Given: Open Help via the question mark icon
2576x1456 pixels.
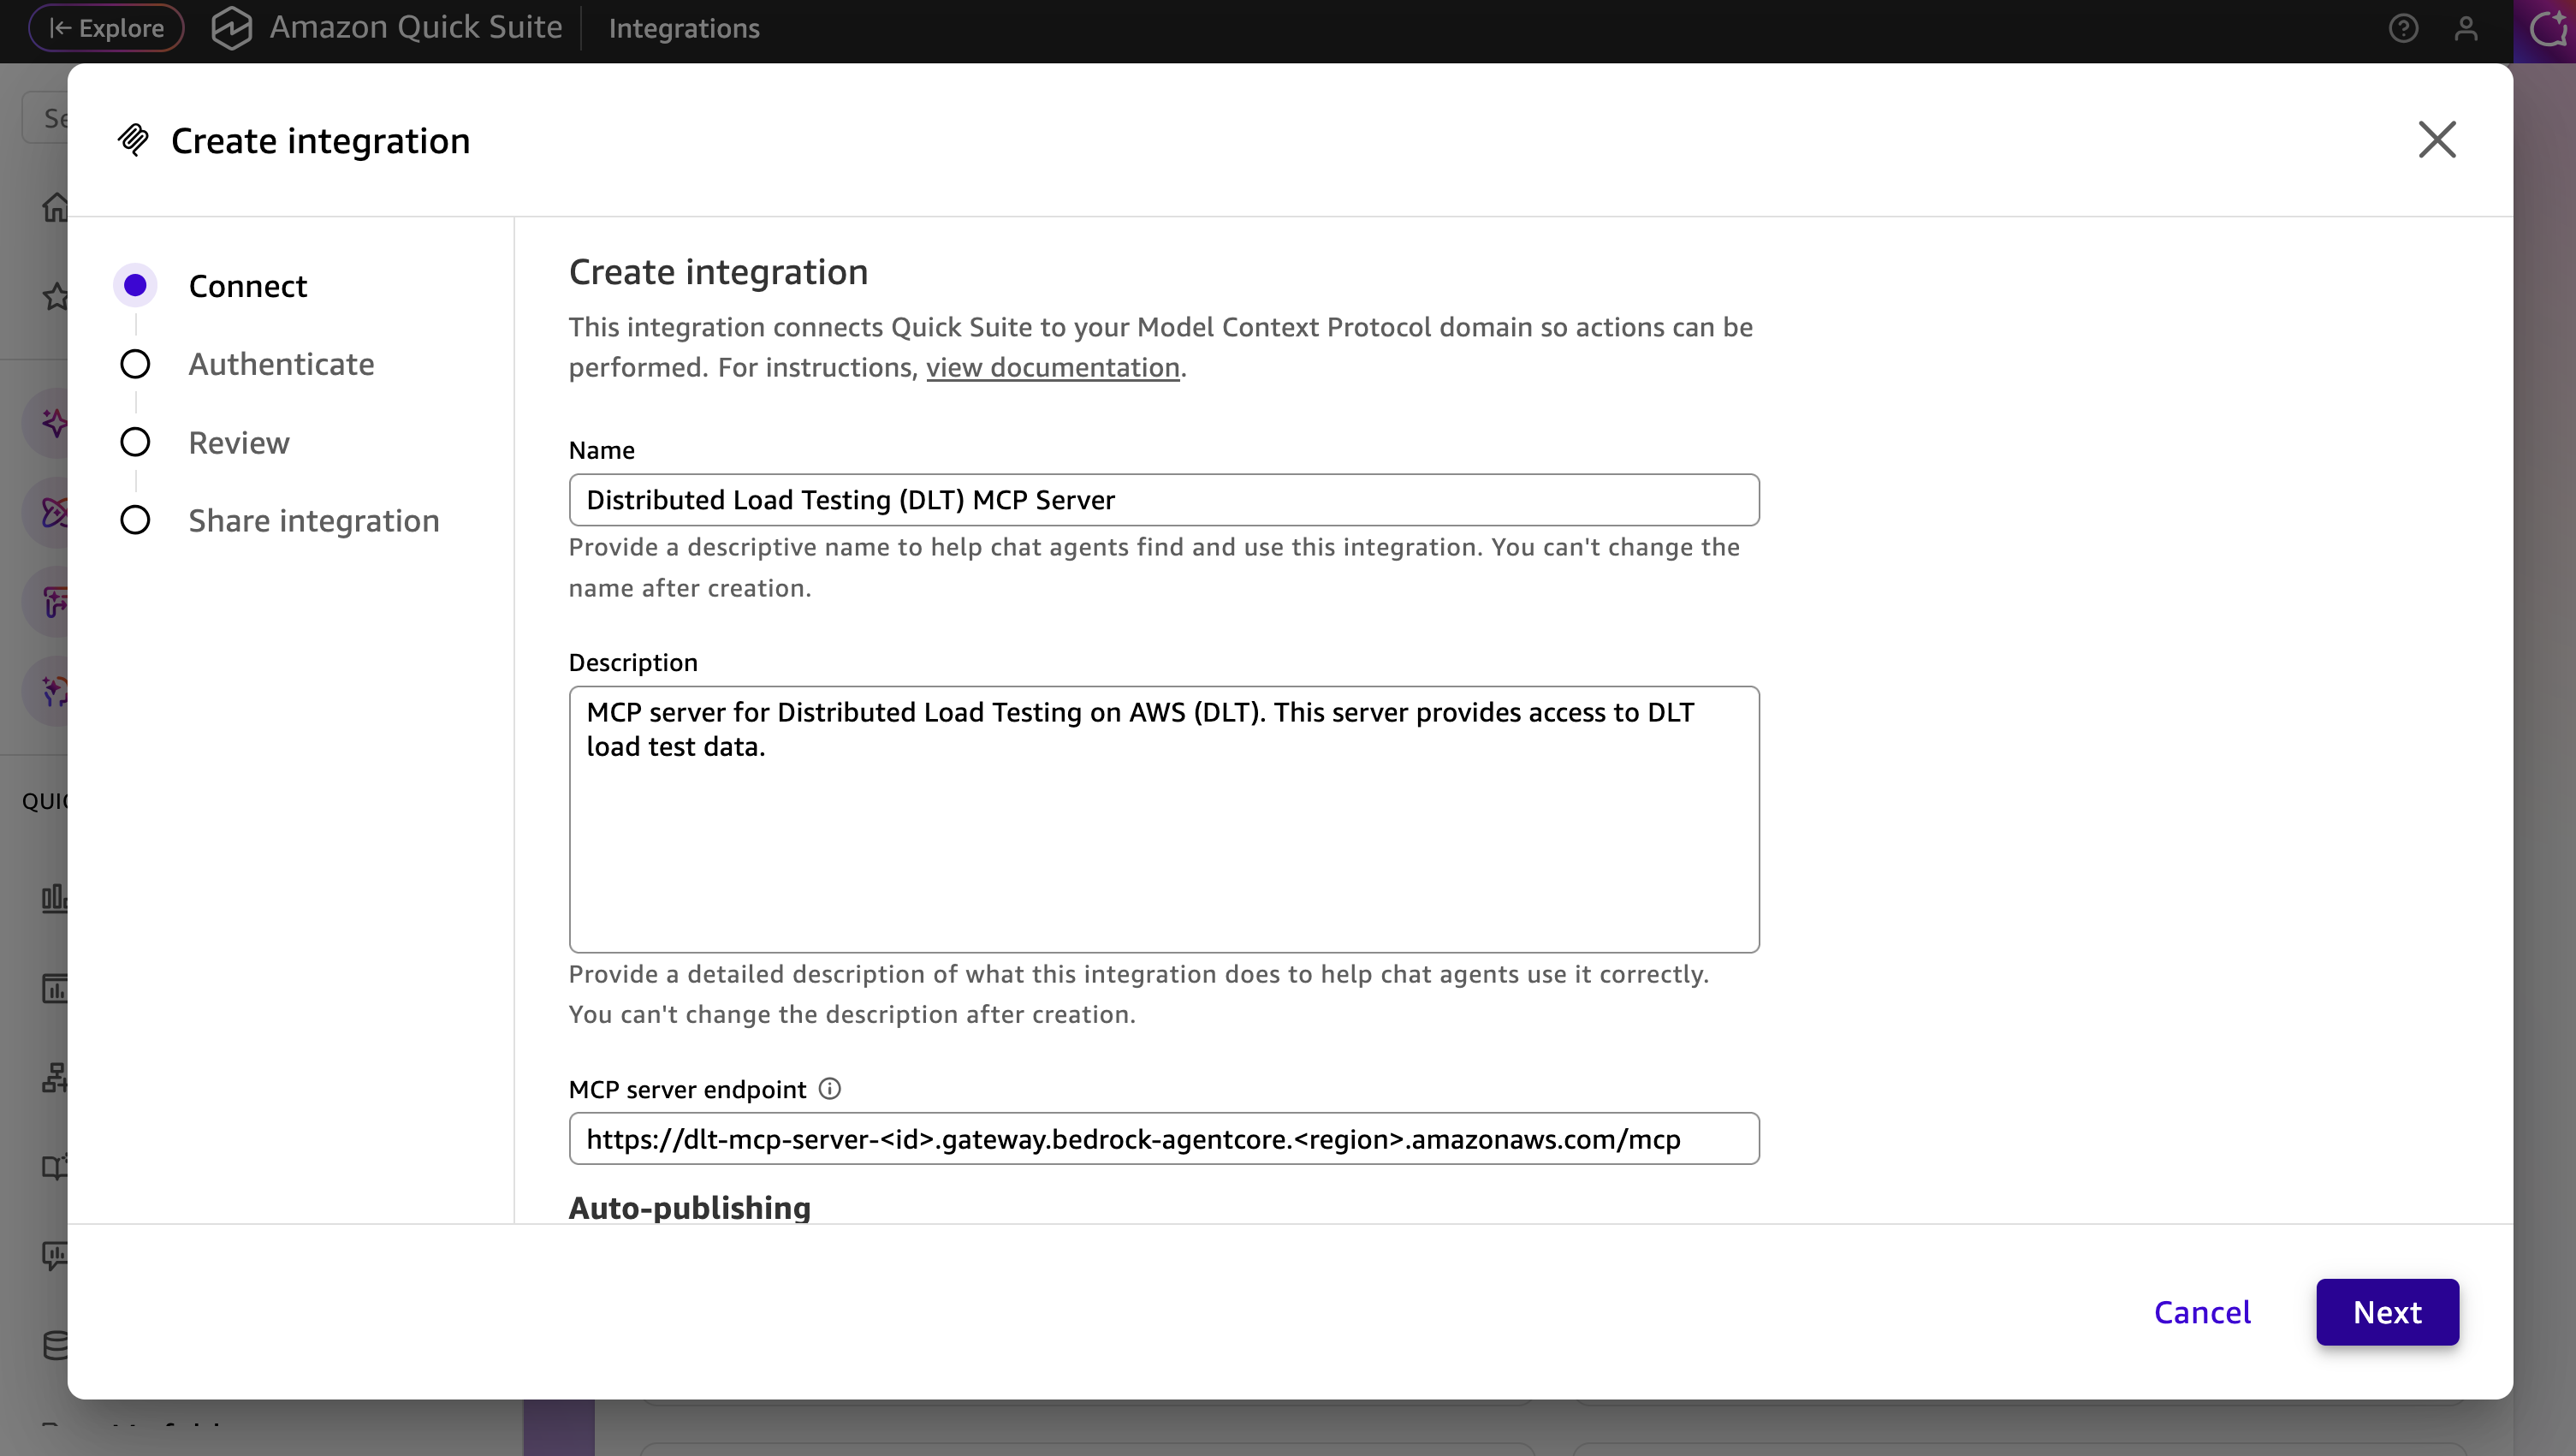Looking at the screenshot, I should pyautogui.click(x=2404, y=28).
